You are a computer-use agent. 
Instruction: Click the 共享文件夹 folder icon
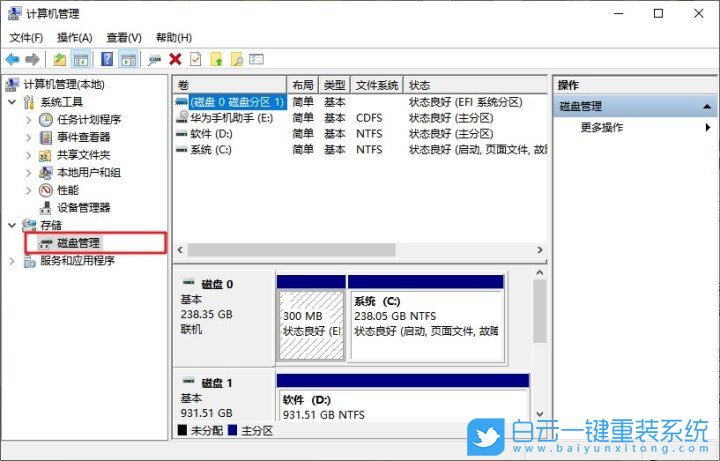(45, 155)
